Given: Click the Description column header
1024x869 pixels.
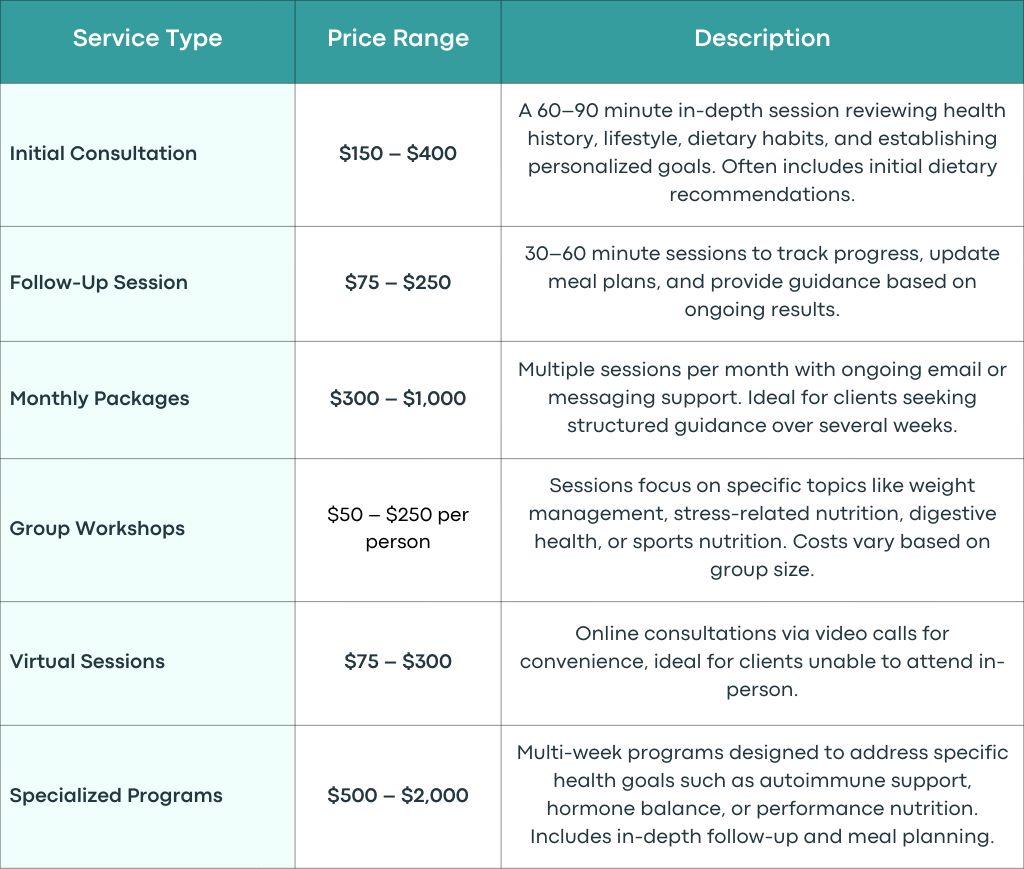Looking at the screenshot, I should [x=762, y=38].
